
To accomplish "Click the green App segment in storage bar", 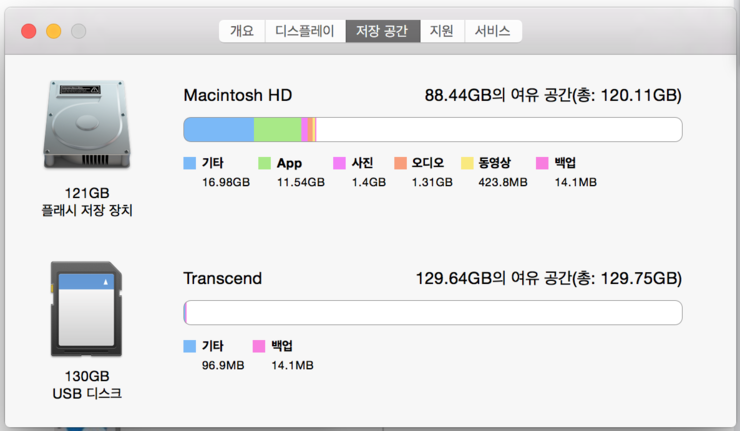I will tap(277, 130).
